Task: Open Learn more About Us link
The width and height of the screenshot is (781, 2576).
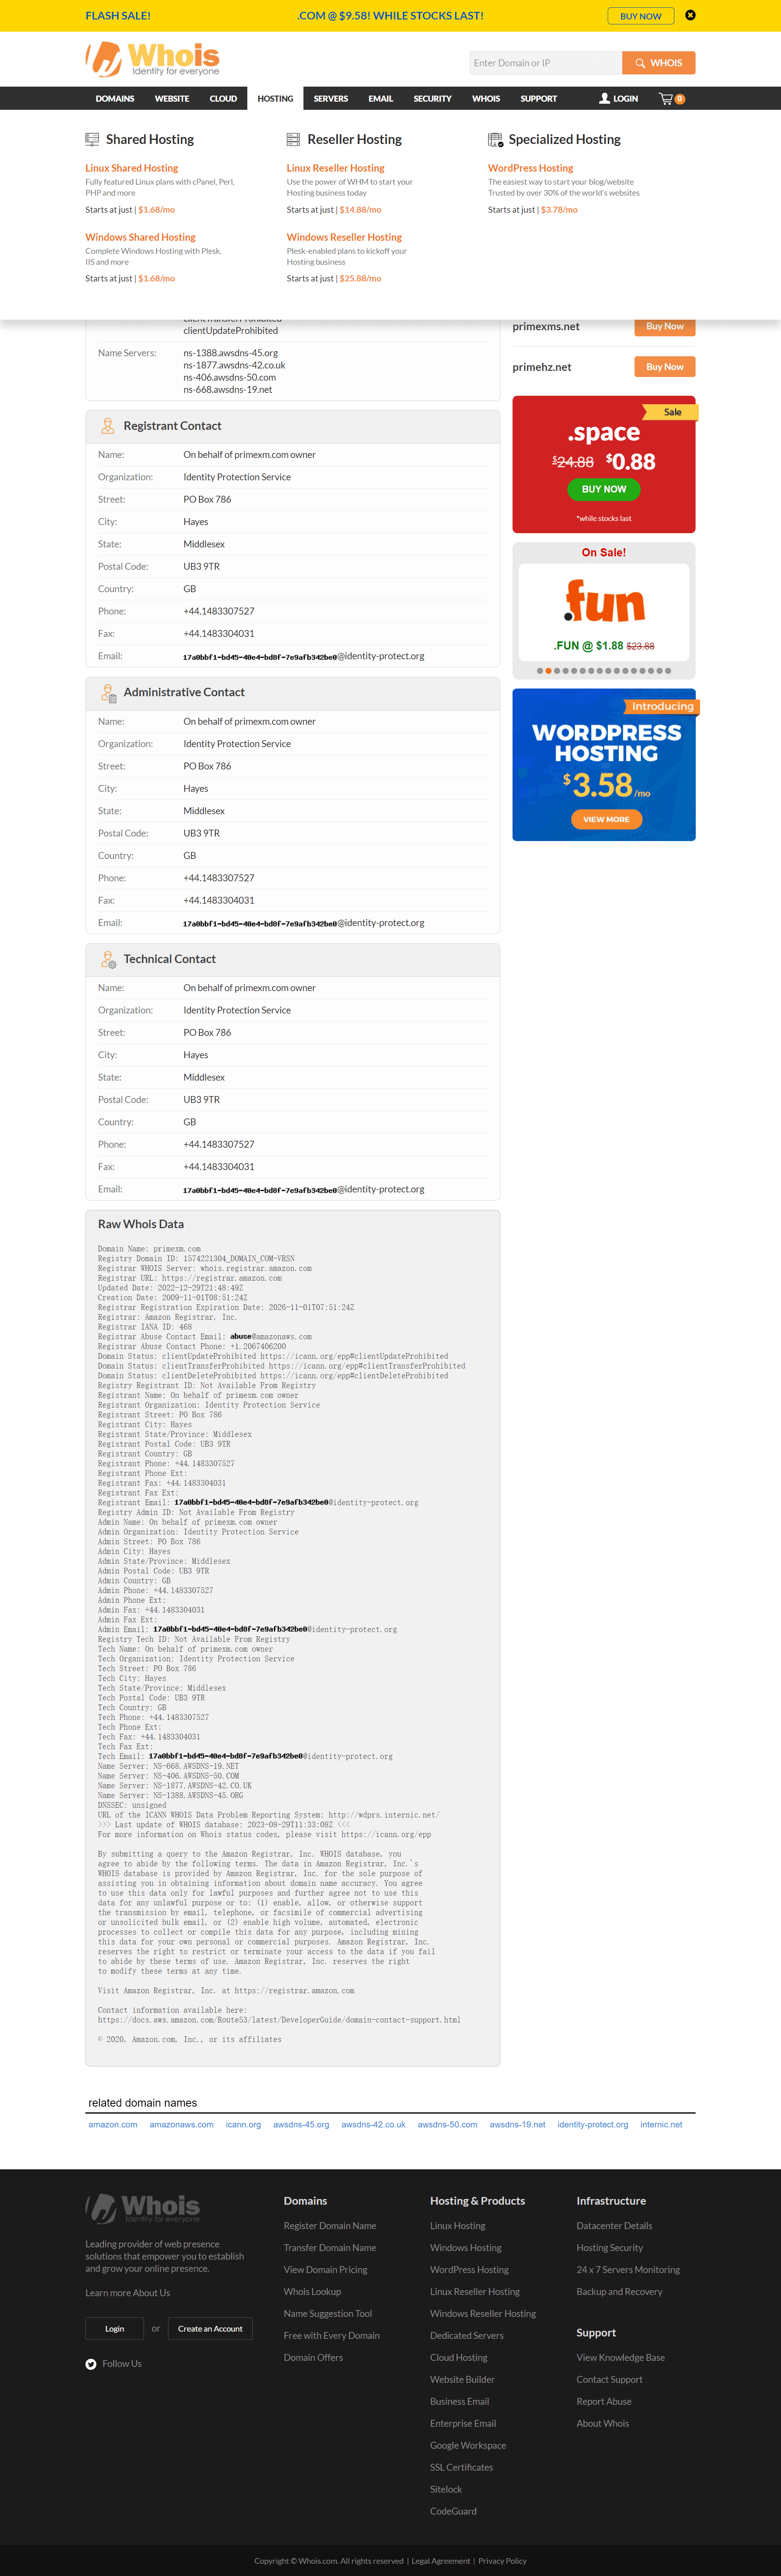Action: [128, 2293]
